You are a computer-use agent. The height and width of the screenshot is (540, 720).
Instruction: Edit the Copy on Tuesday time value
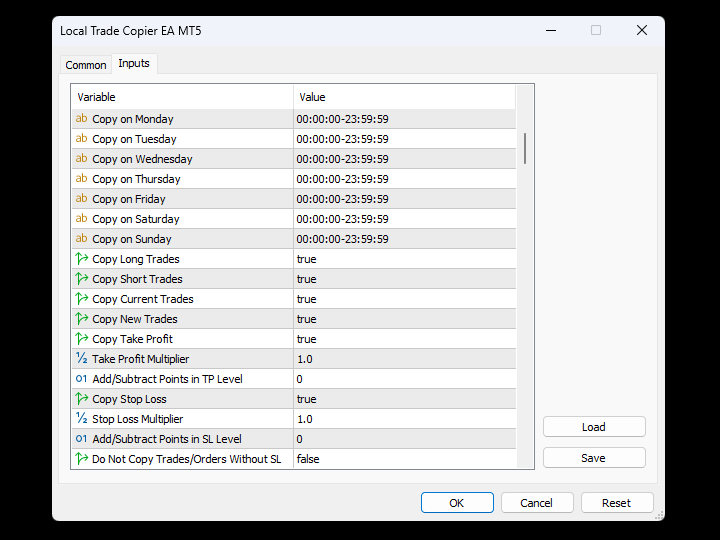[x=405, y=139]
